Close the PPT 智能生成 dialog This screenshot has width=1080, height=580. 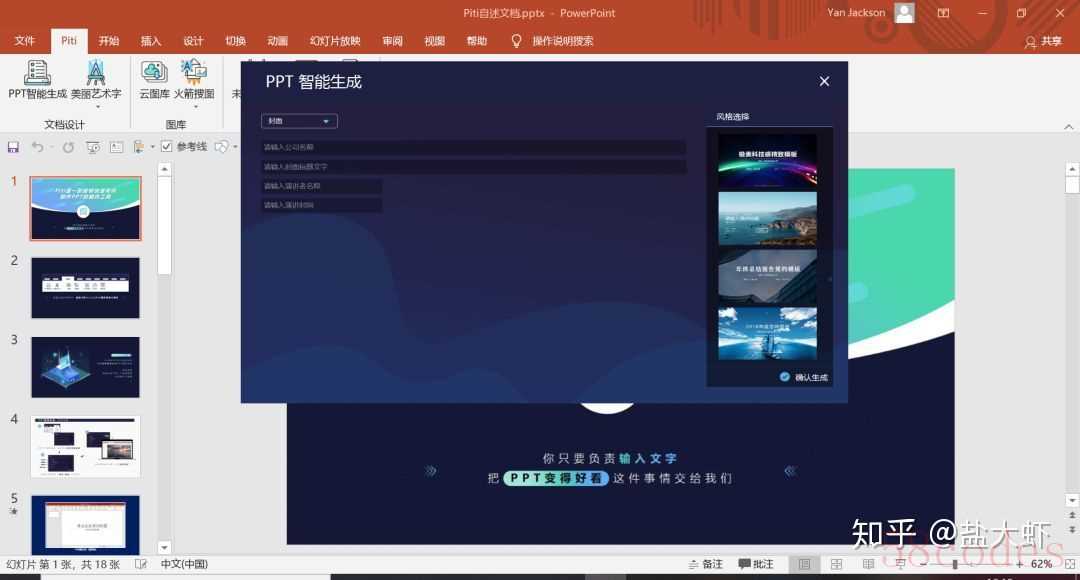[x=824, y=81]
